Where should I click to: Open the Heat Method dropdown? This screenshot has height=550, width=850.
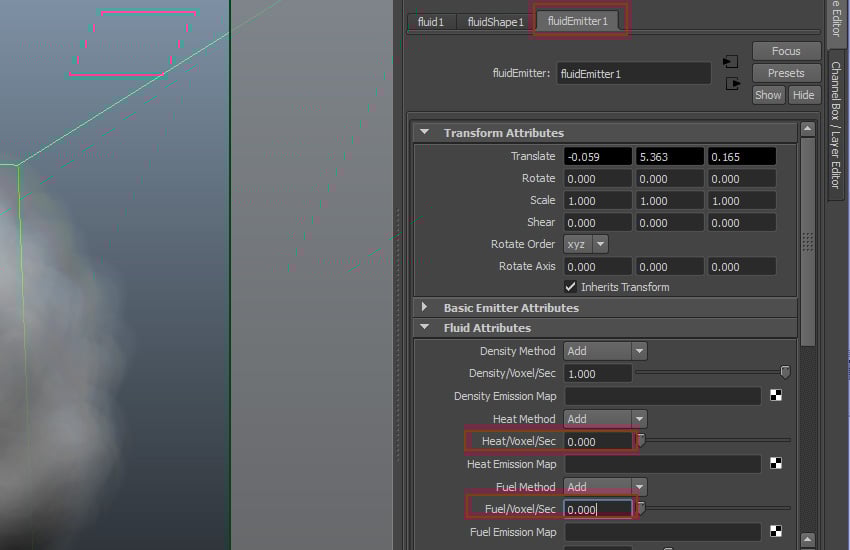click(606, 419)
